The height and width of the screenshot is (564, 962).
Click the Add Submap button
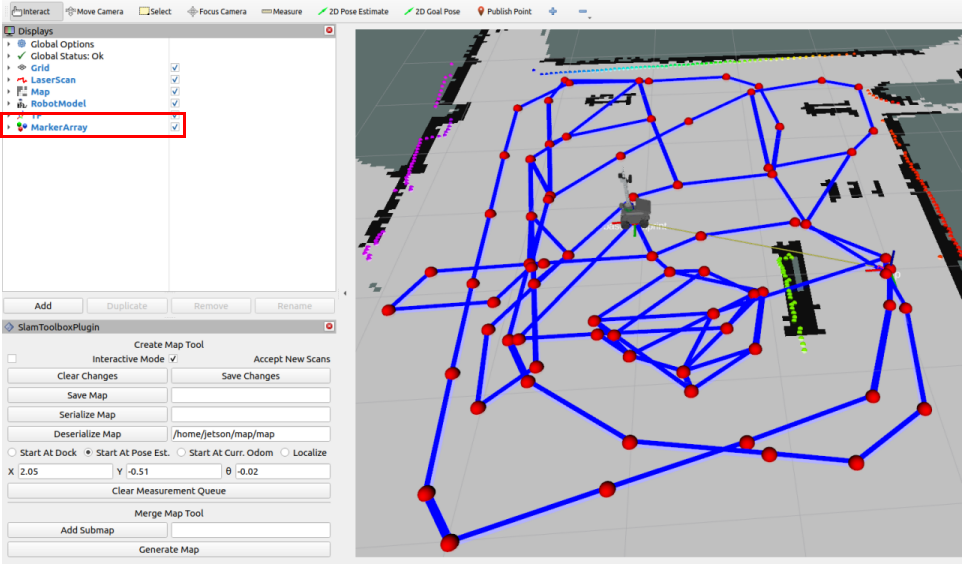coord(87,530)
